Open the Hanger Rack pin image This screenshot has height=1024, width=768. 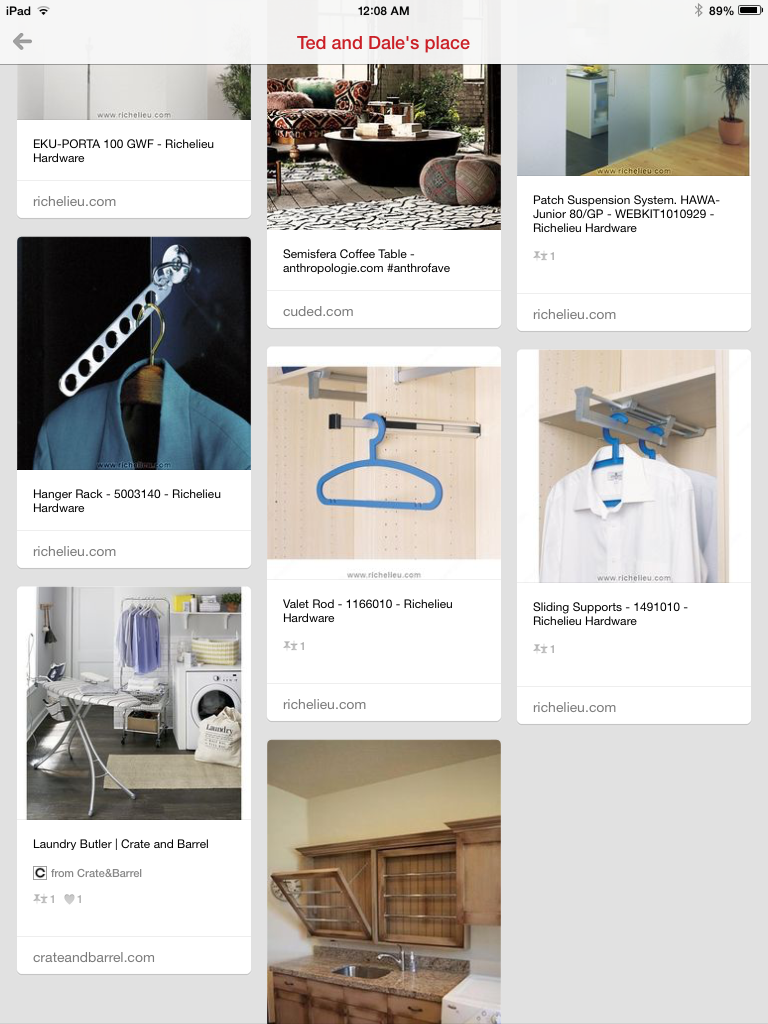[x=134, y=353]
